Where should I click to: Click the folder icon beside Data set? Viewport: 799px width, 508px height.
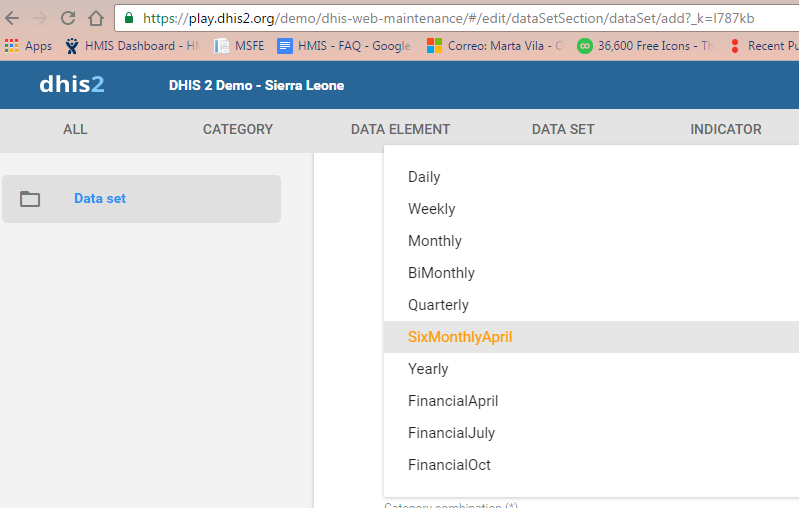point(30,199)
